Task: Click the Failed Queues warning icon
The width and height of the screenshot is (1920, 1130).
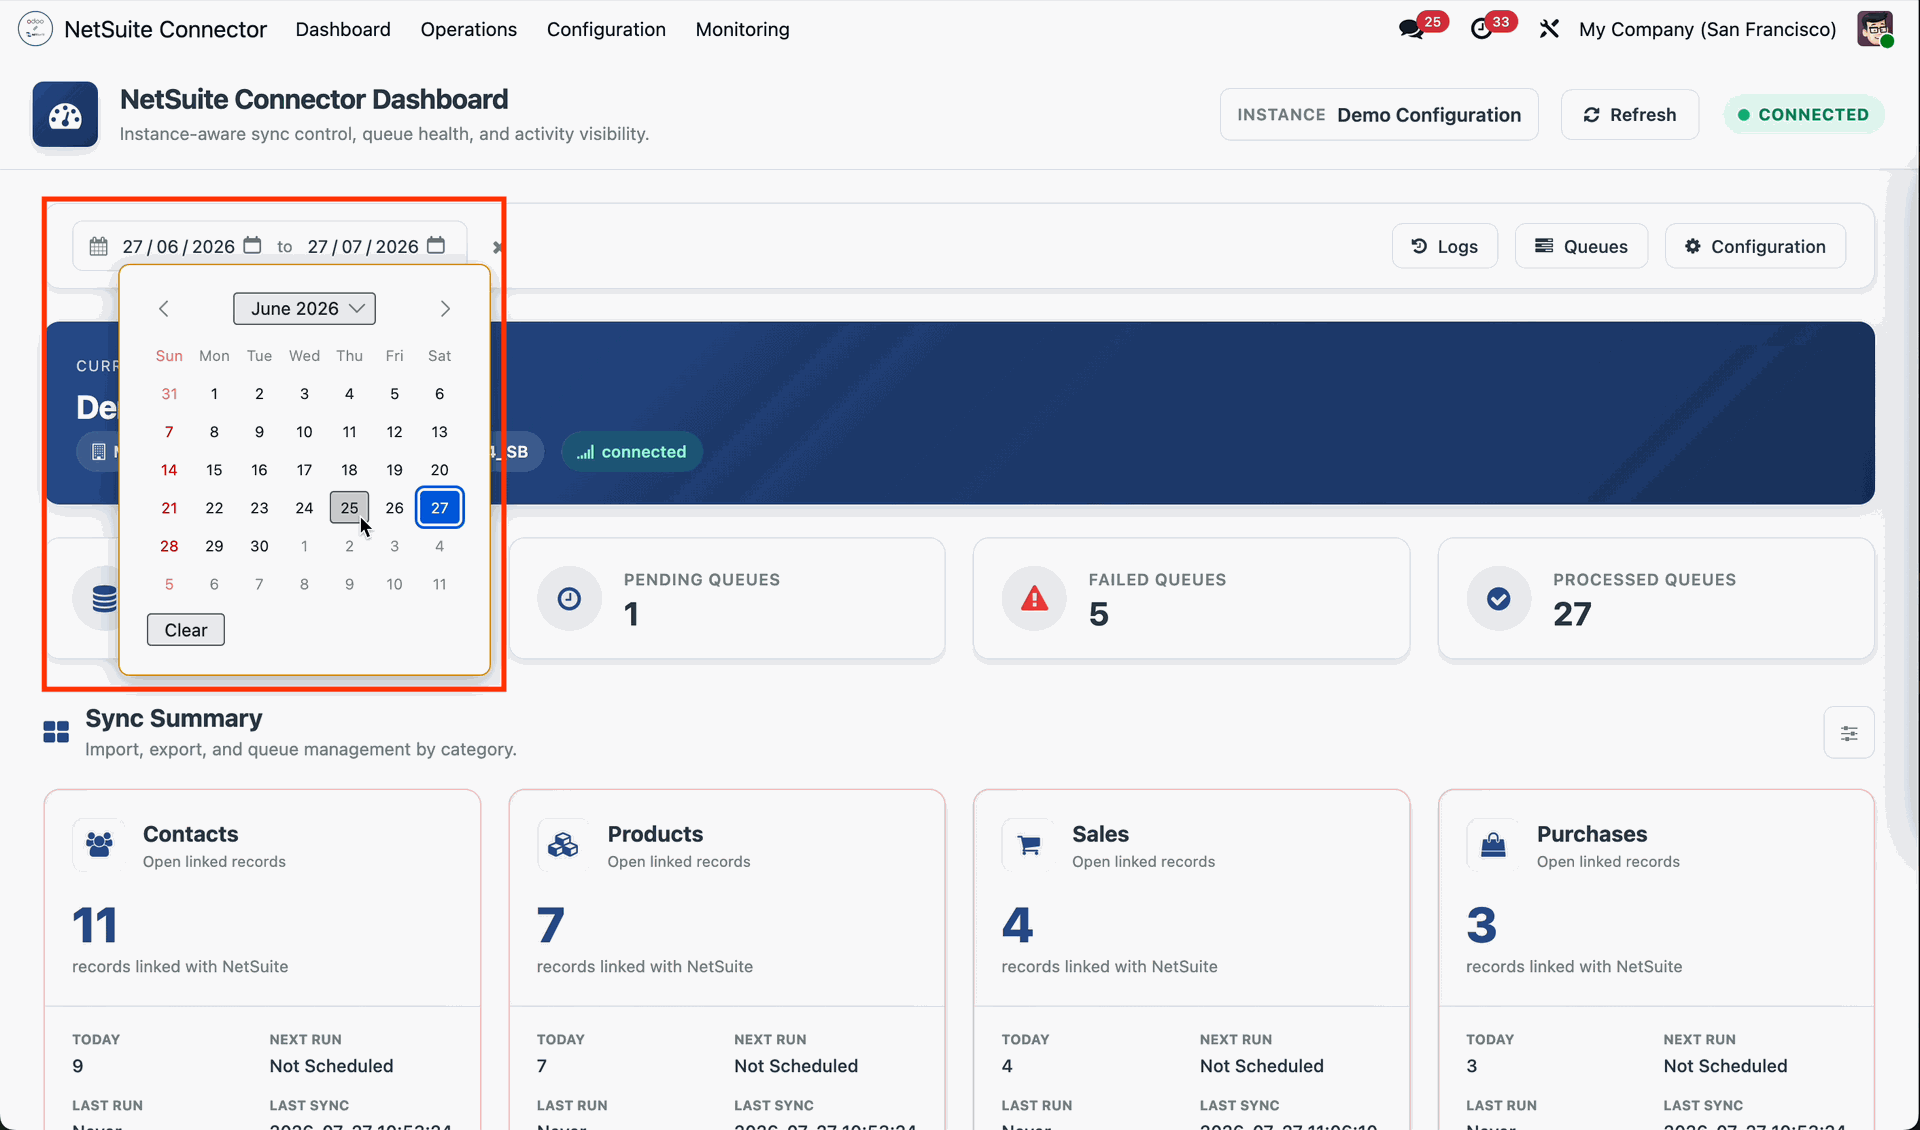Action: click(1034, 598)
